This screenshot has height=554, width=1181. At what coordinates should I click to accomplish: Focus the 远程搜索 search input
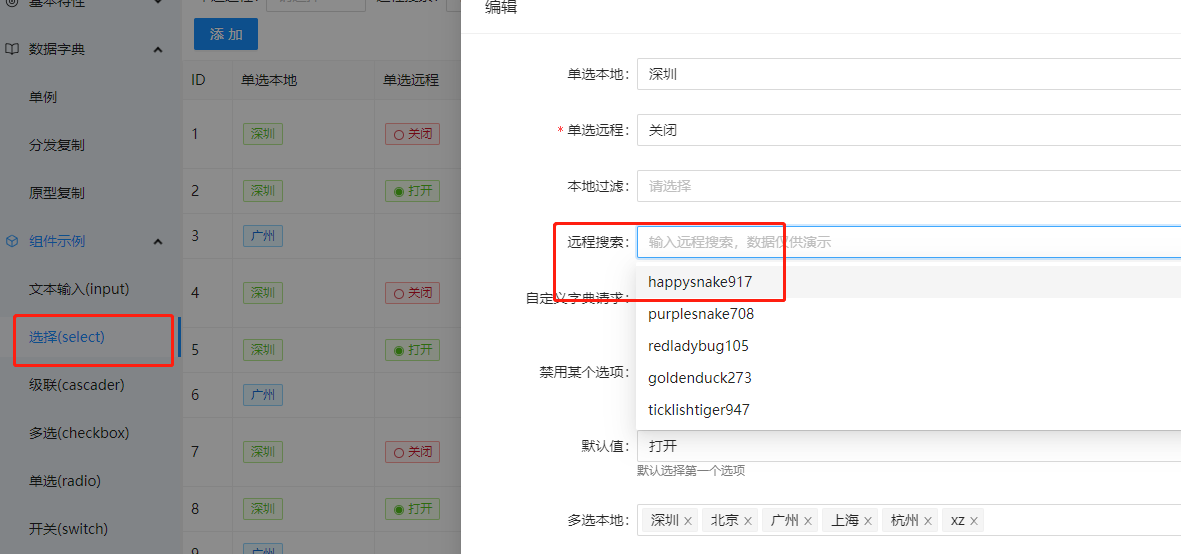click(908, 242)
